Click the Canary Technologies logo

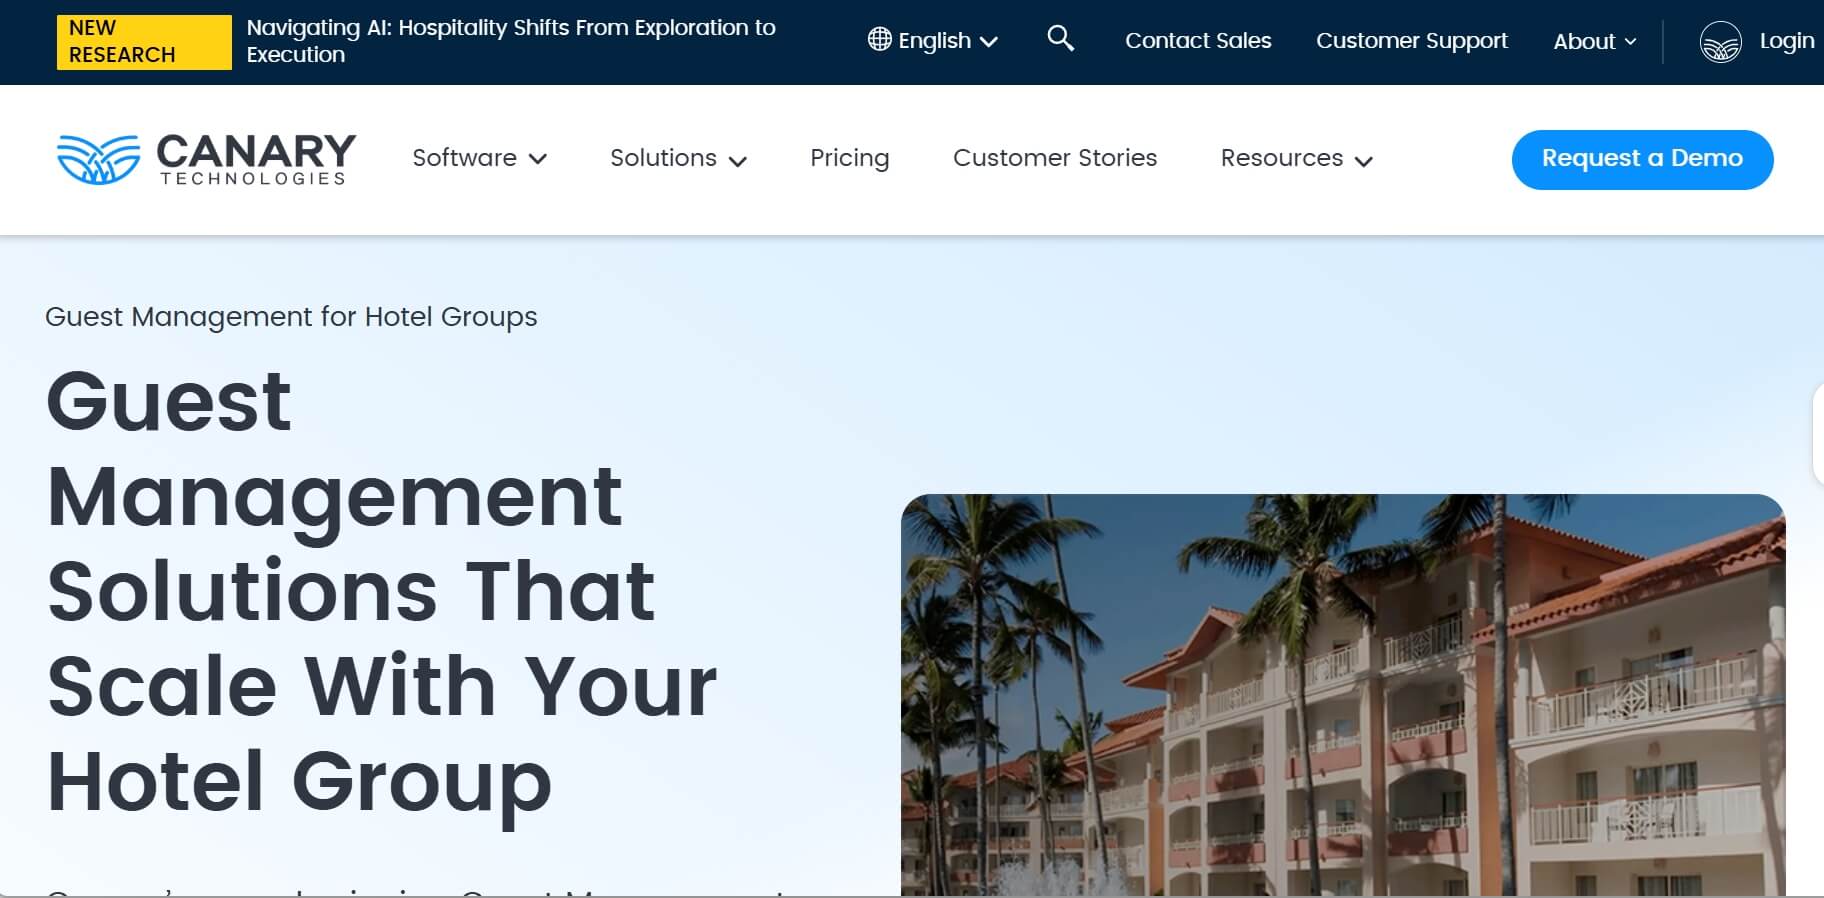[206, 159]
